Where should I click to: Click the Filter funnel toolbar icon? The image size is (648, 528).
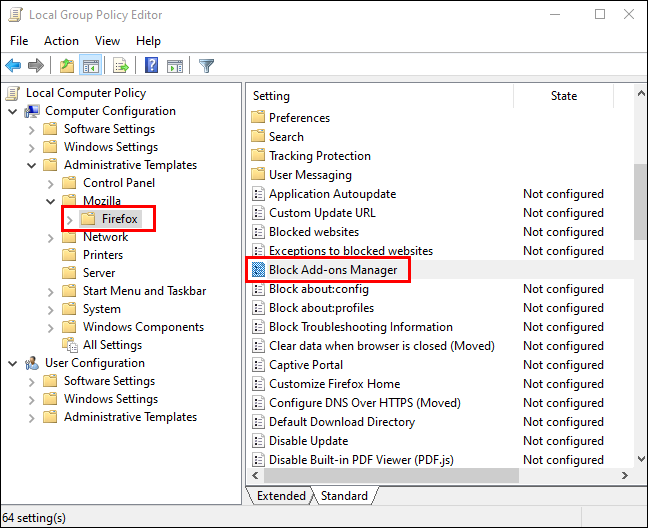point(206,65)
